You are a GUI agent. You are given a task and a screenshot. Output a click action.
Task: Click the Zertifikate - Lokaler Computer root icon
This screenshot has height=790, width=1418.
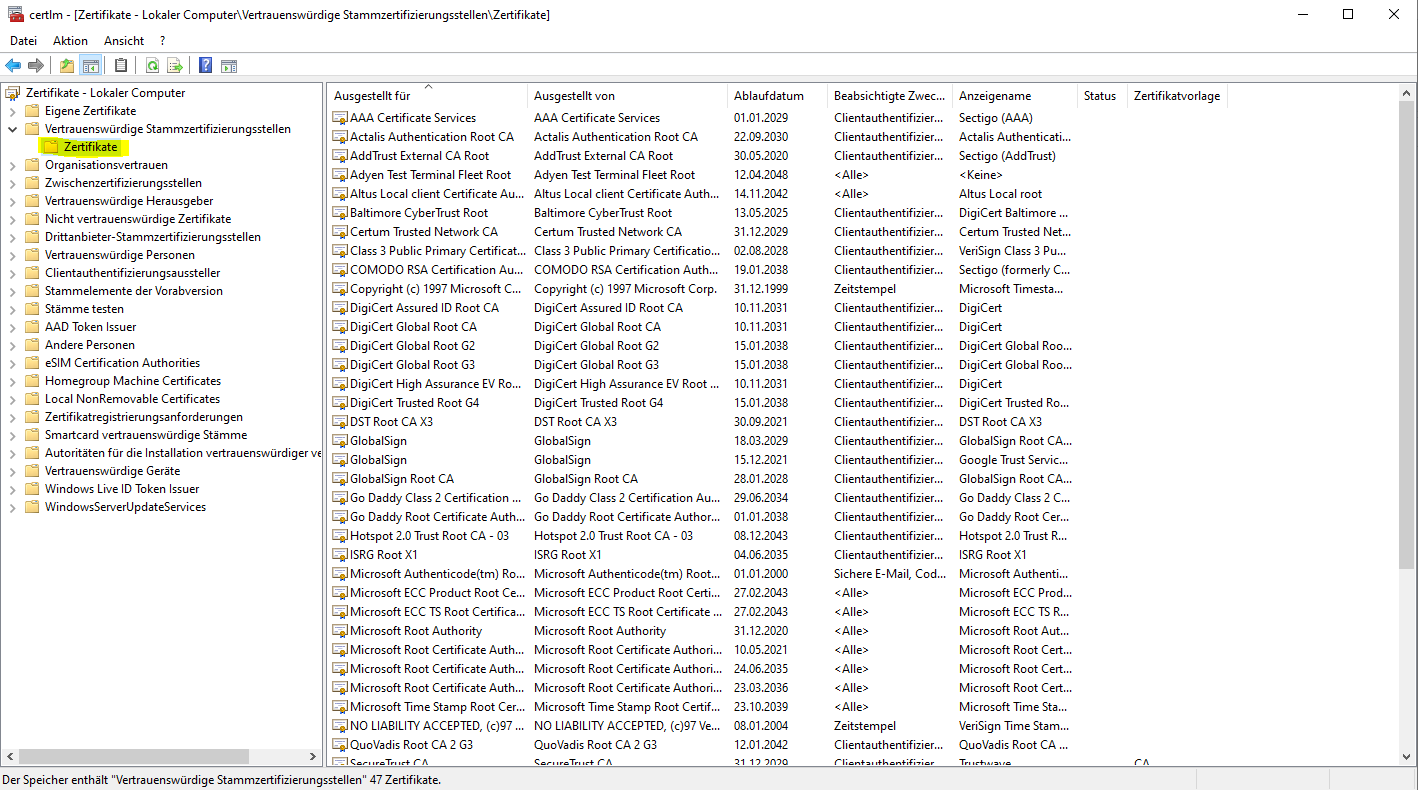[x=13, y=93]
